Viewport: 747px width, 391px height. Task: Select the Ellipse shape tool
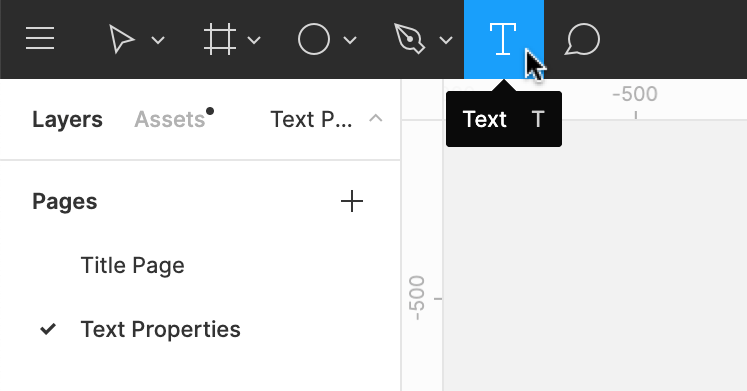coord(314,40)
